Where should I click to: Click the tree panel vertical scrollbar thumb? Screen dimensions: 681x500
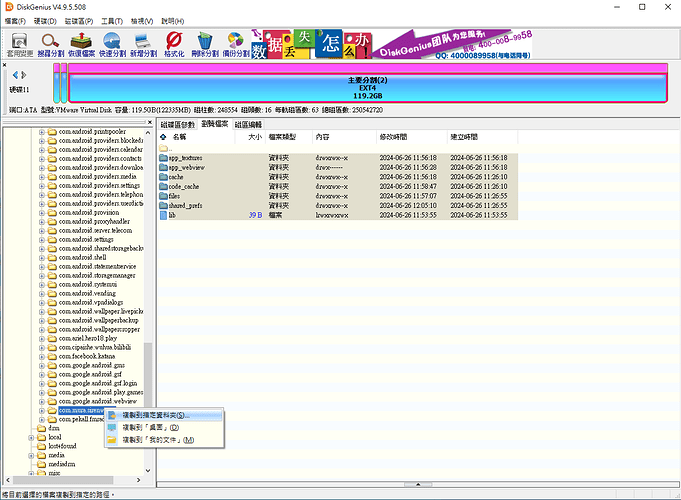click(x=148, y=374)
